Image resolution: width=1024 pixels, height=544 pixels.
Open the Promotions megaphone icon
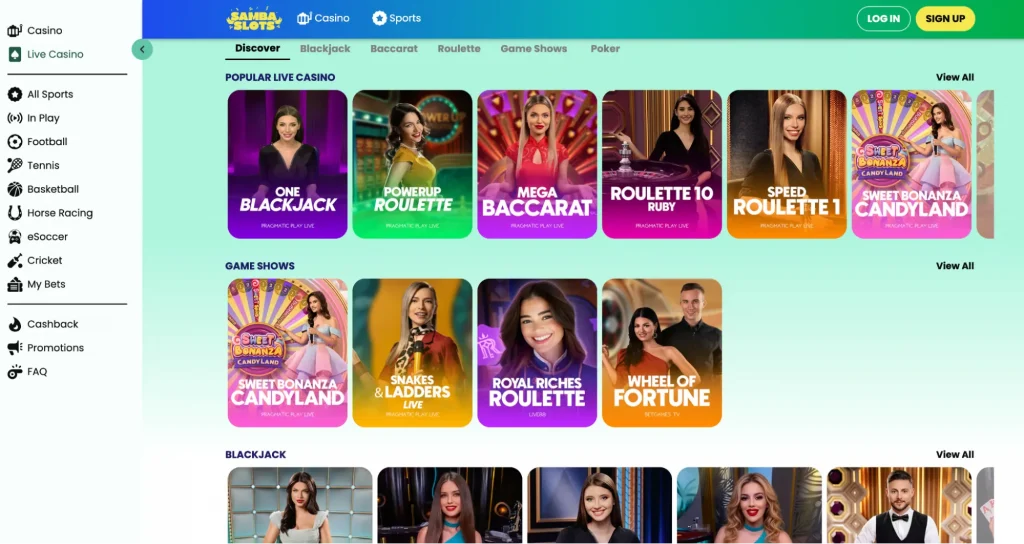coord(14,348)
